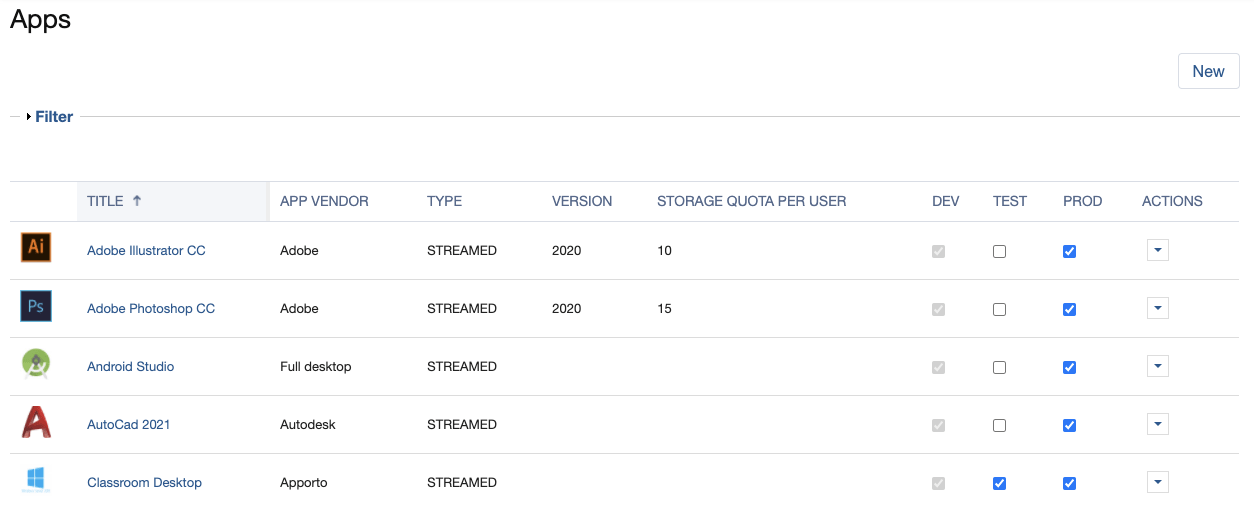Viewport: 1254px width, 509px height.
Task: Open actions dropdown for Classroom Desktop
Action: coord(1157,482)
